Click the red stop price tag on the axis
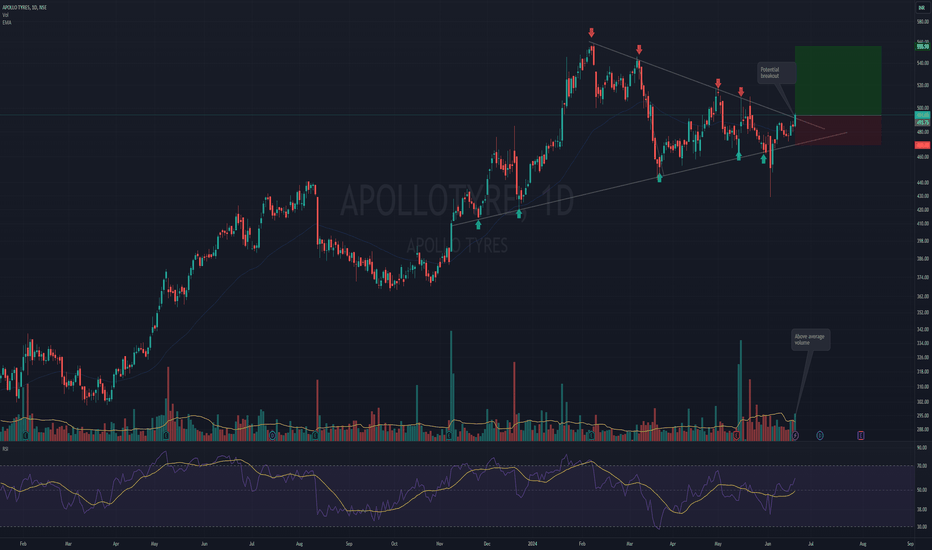The height and width of the screenshot is (550, 932). (922, 145)
